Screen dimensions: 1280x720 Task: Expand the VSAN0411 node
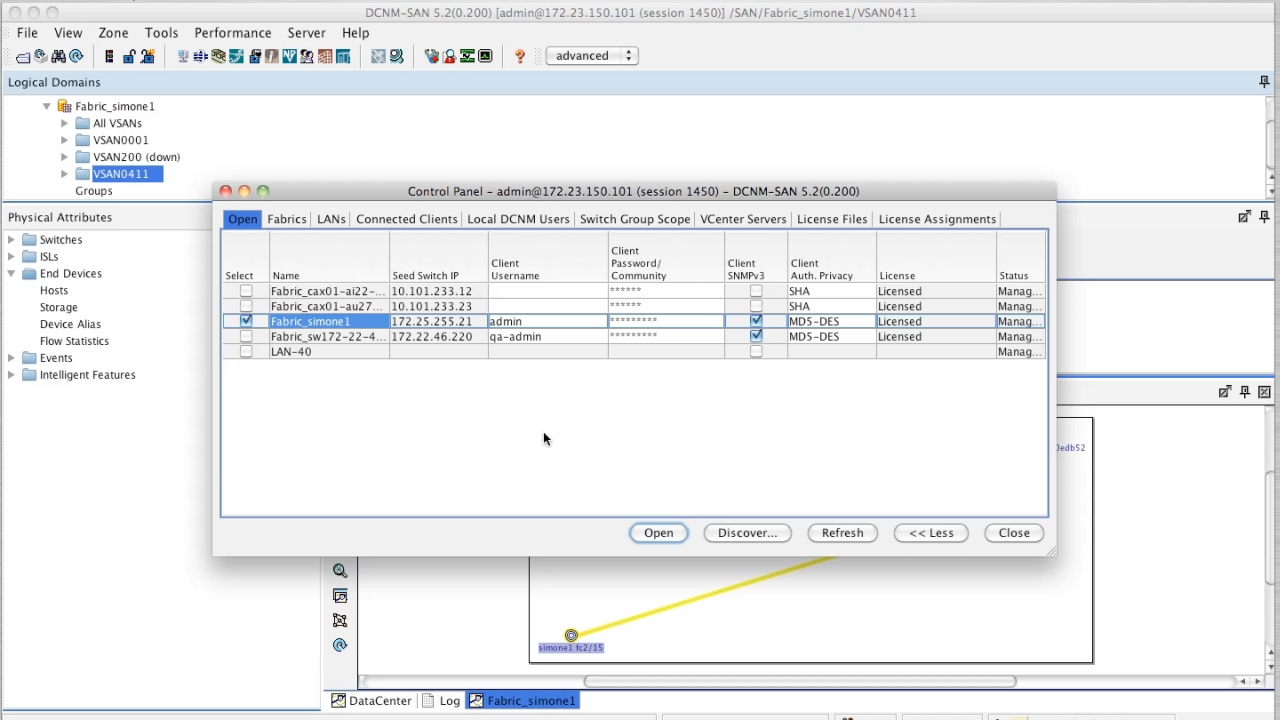click(x=64, y=174)
